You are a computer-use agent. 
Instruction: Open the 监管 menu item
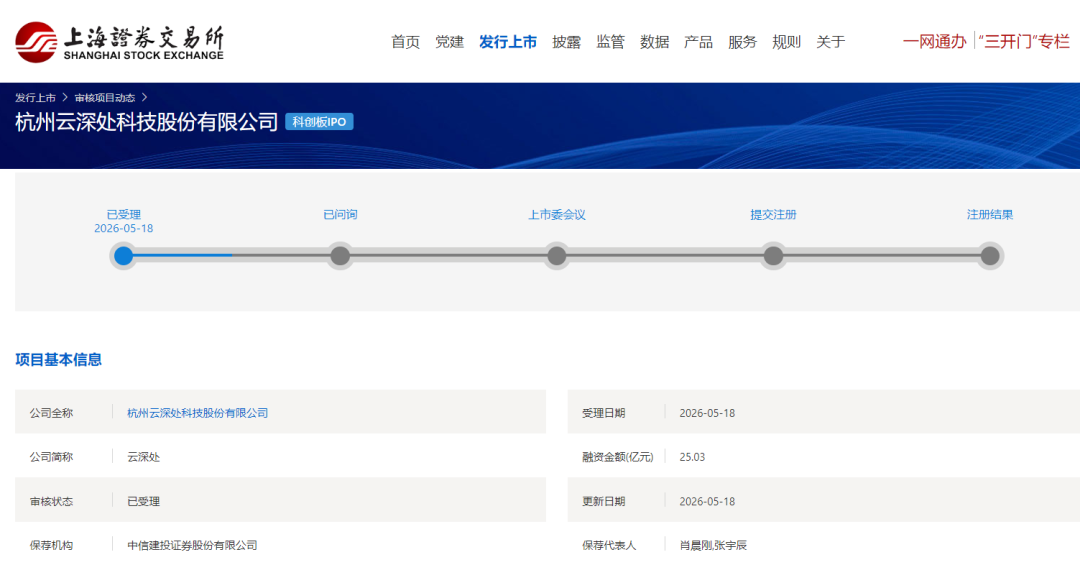tap(610, 42)
